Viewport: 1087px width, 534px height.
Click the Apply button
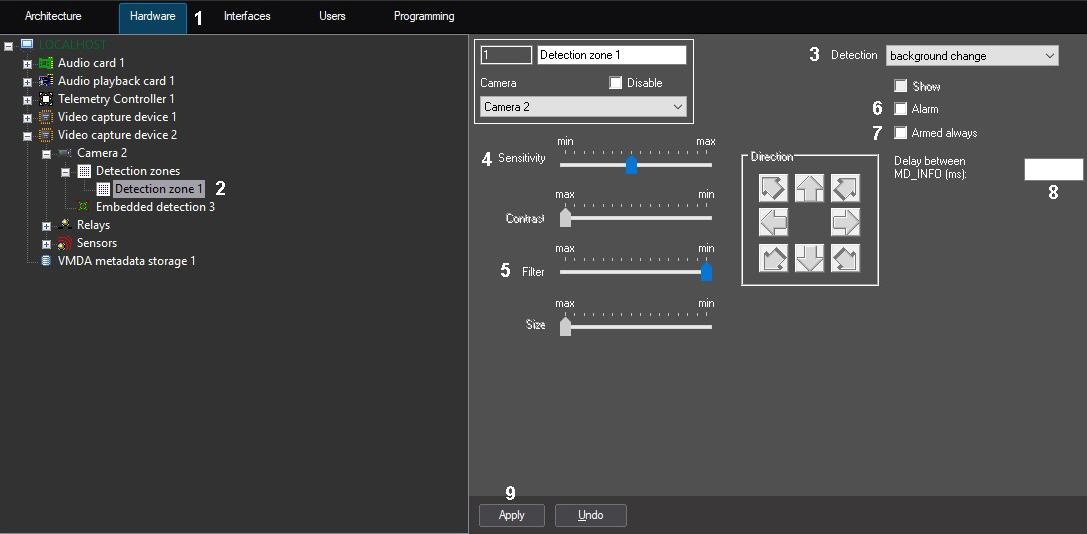coord(512,515)
